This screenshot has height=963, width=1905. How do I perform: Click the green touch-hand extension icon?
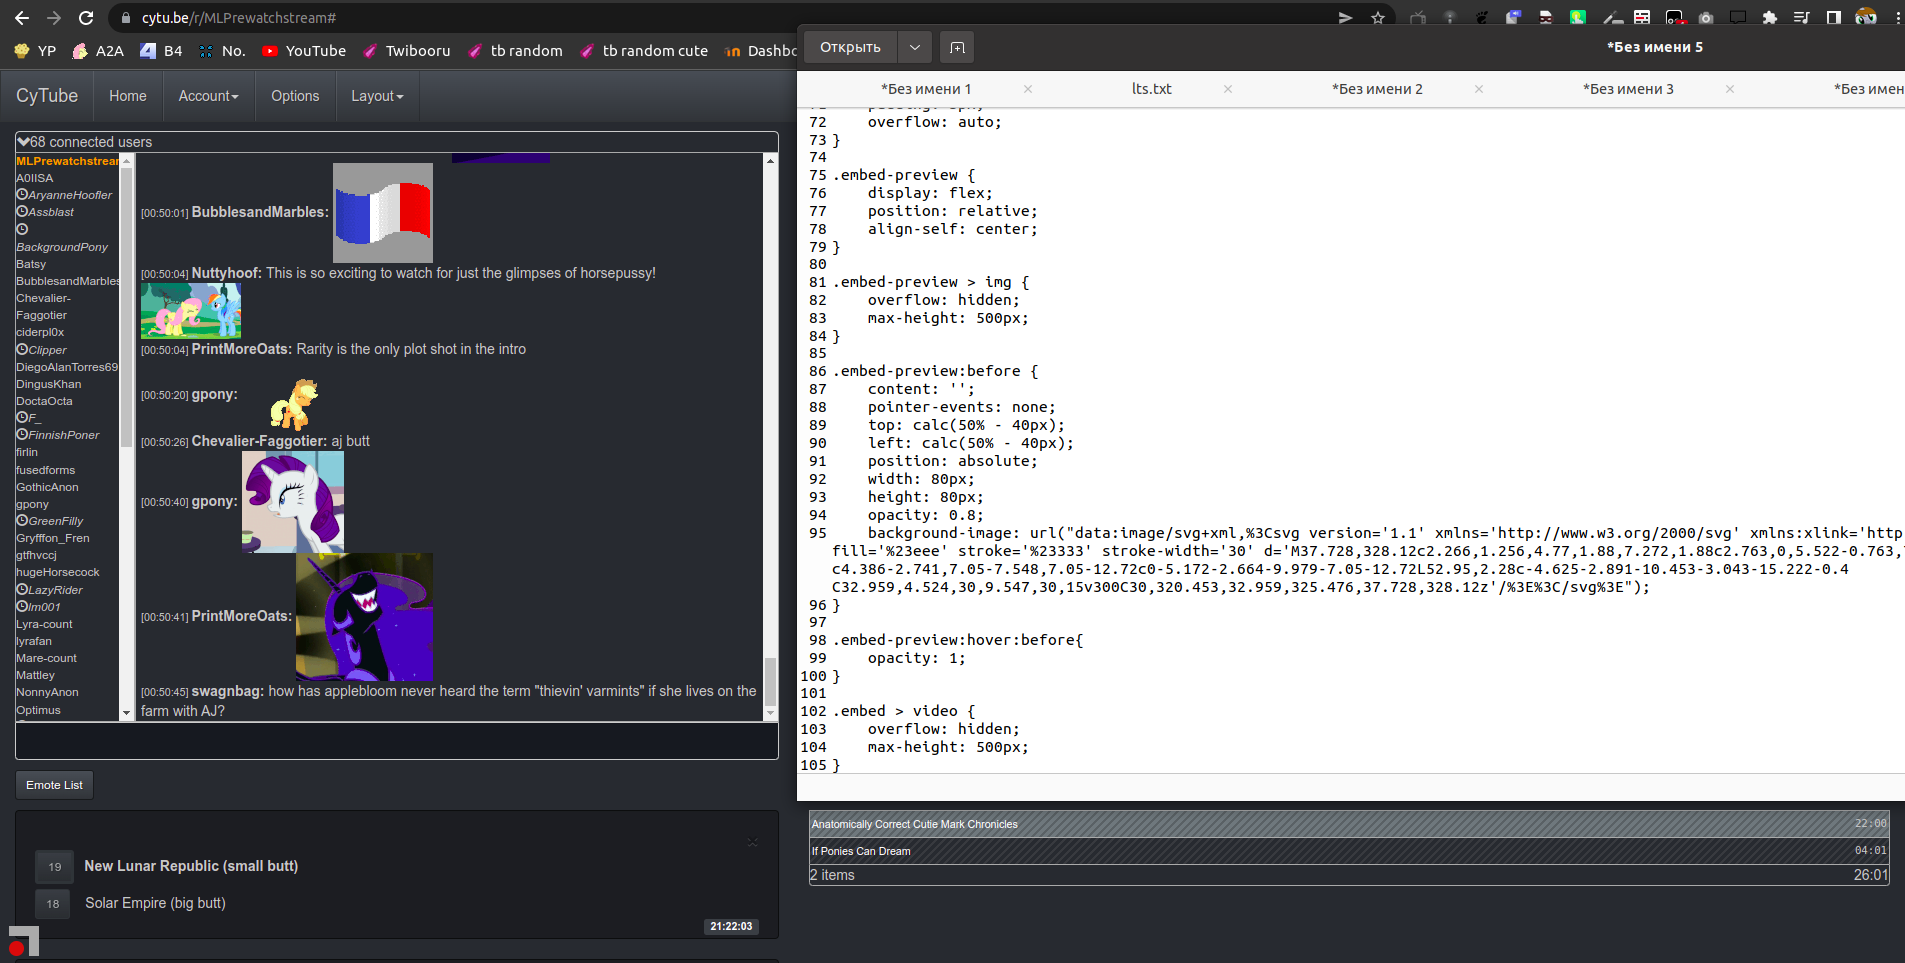1578,18
